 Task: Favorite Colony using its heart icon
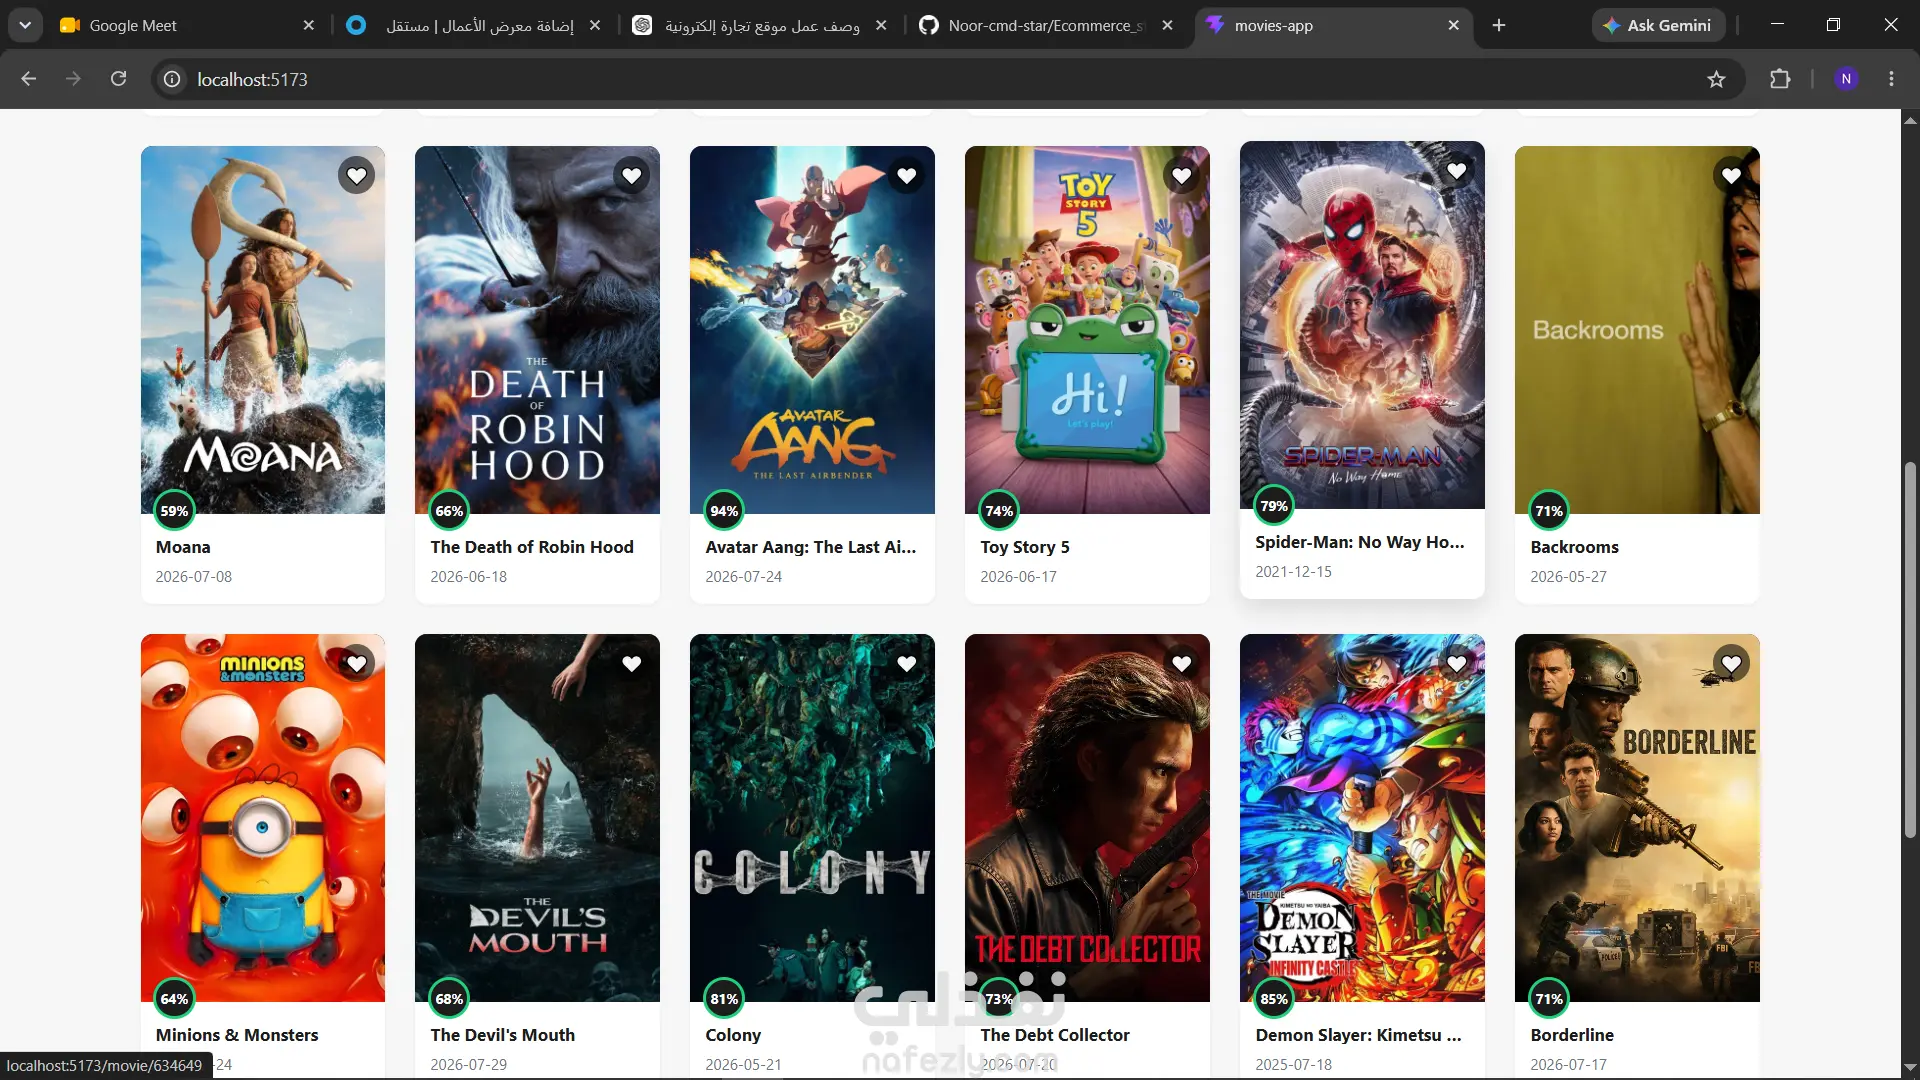tap(907, 664)
